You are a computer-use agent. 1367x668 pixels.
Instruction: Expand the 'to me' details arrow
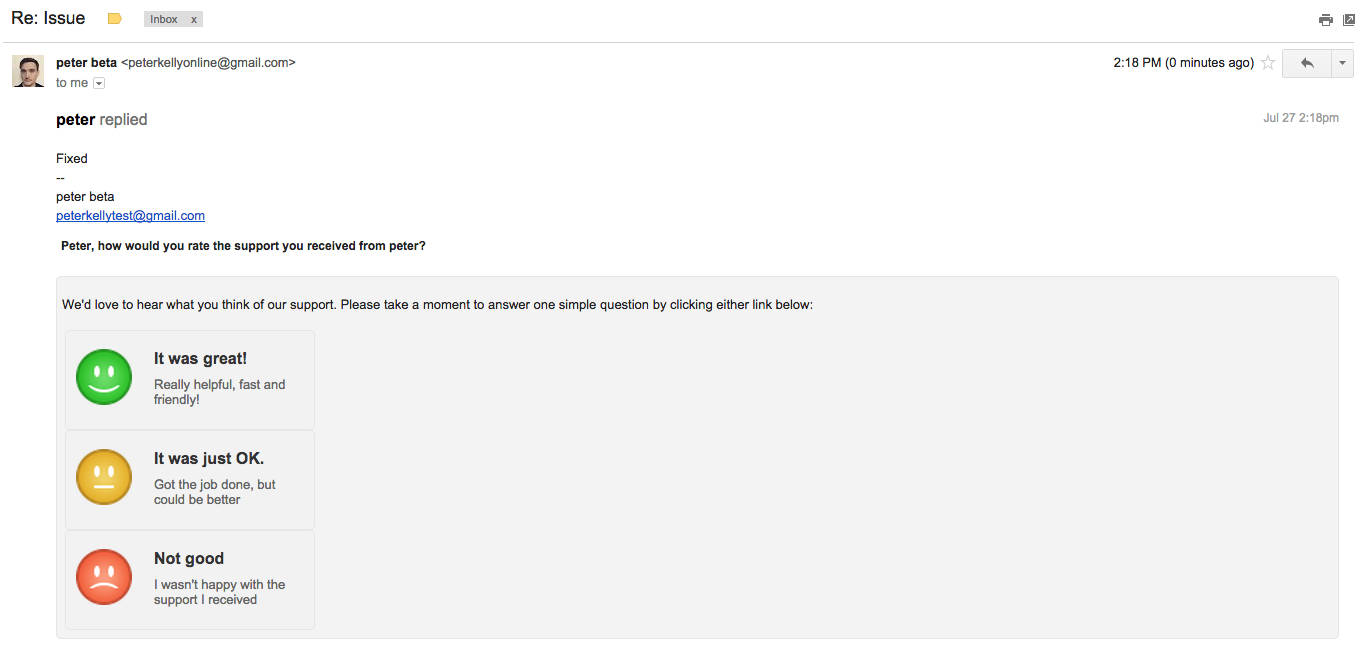(99, 83)
